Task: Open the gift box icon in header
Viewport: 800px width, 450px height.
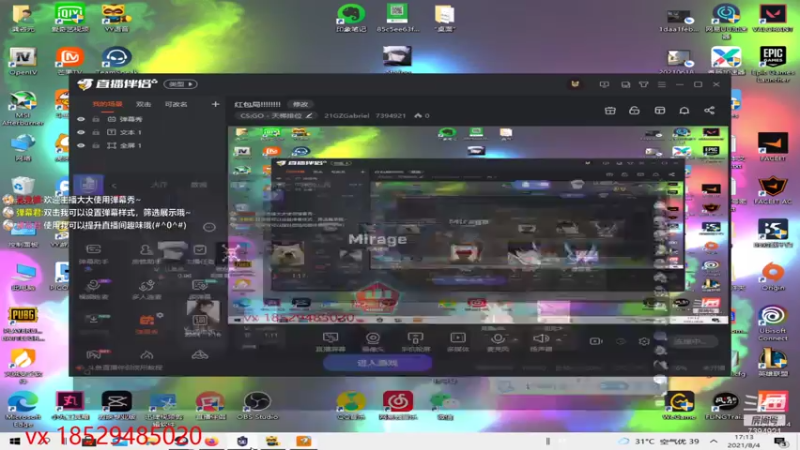Action: click(x=610, y=110)
